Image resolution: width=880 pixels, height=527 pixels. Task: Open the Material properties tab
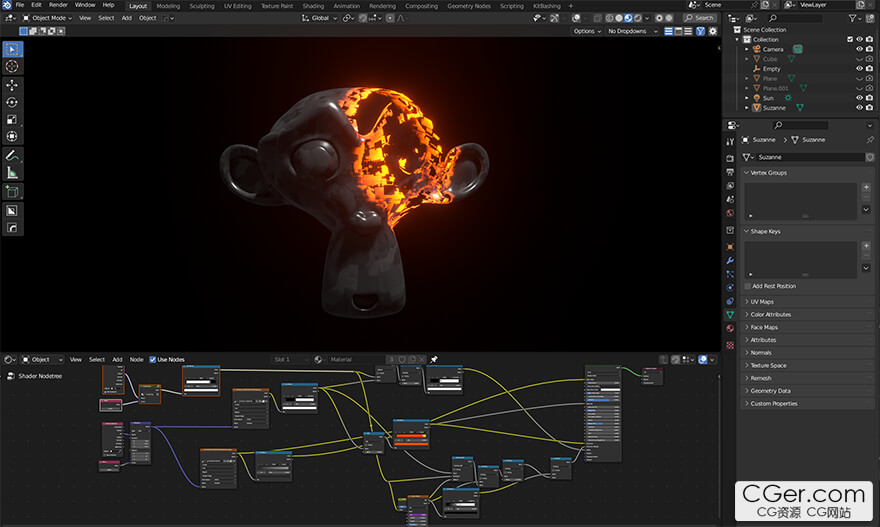coord(730,328)
